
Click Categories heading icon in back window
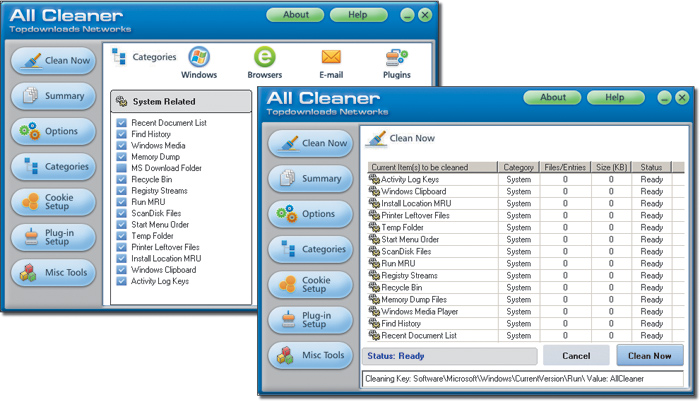(119, 57)
